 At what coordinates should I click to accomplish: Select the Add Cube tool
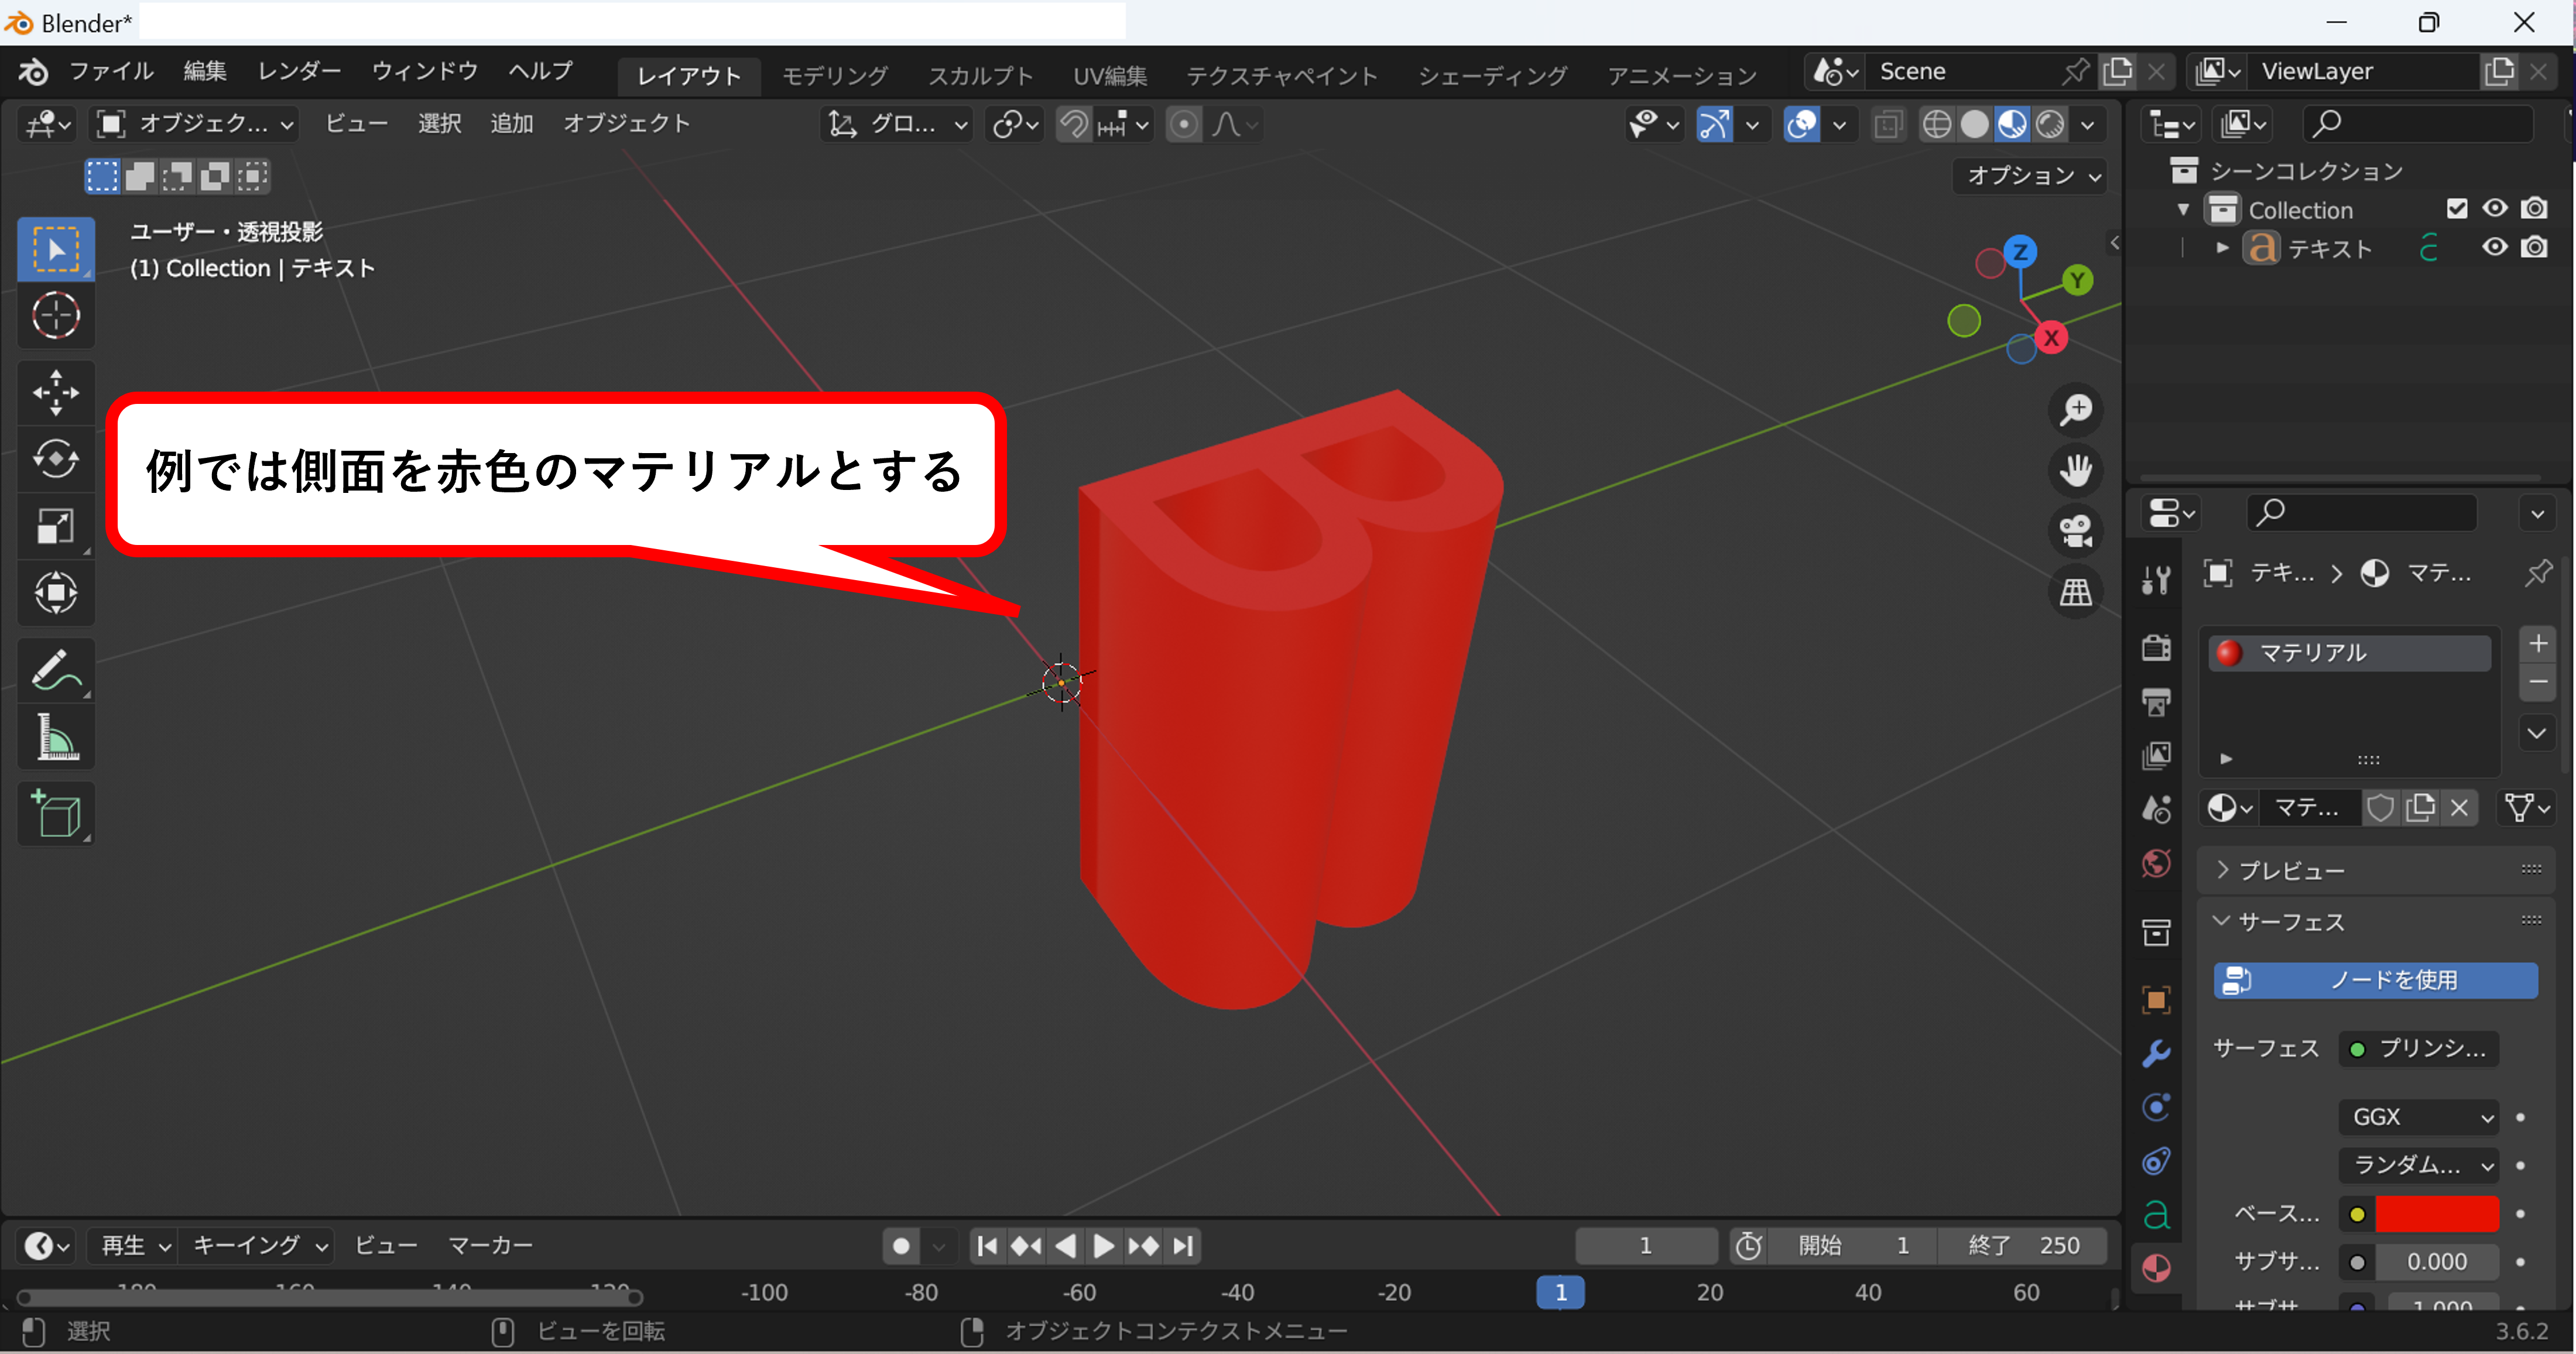tap(56, 814)
